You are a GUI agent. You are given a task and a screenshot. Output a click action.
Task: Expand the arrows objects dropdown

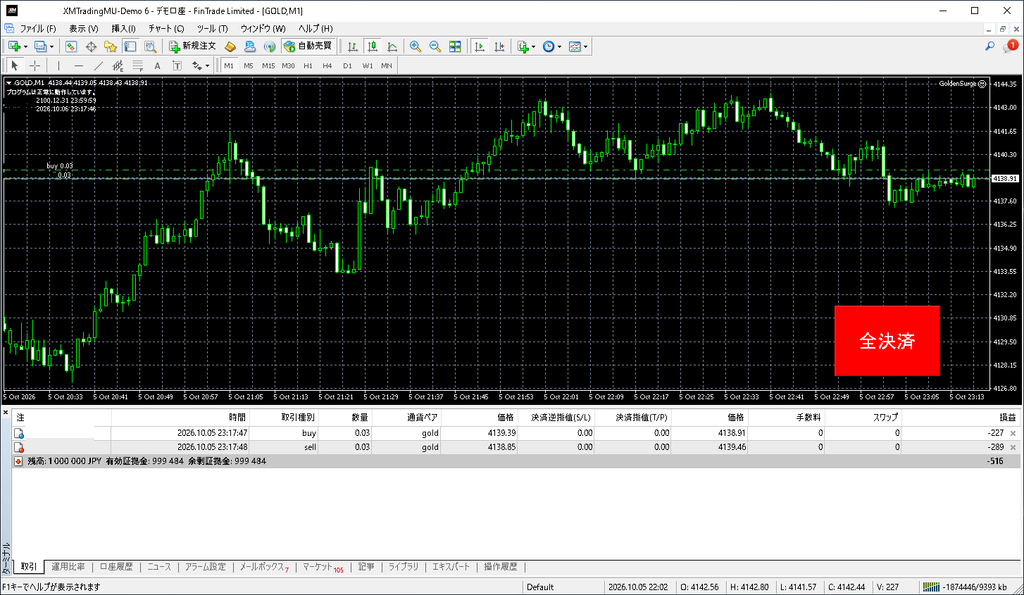207,66
